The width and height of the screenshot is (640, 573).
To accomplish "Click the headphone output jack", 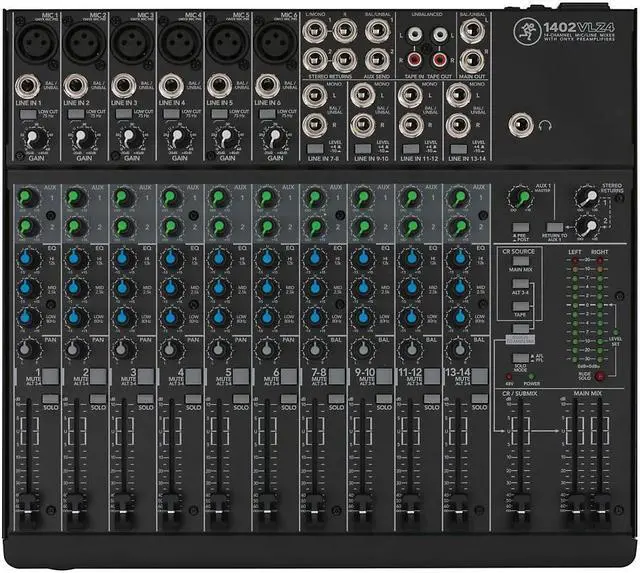I will click(x=517, y=126).
